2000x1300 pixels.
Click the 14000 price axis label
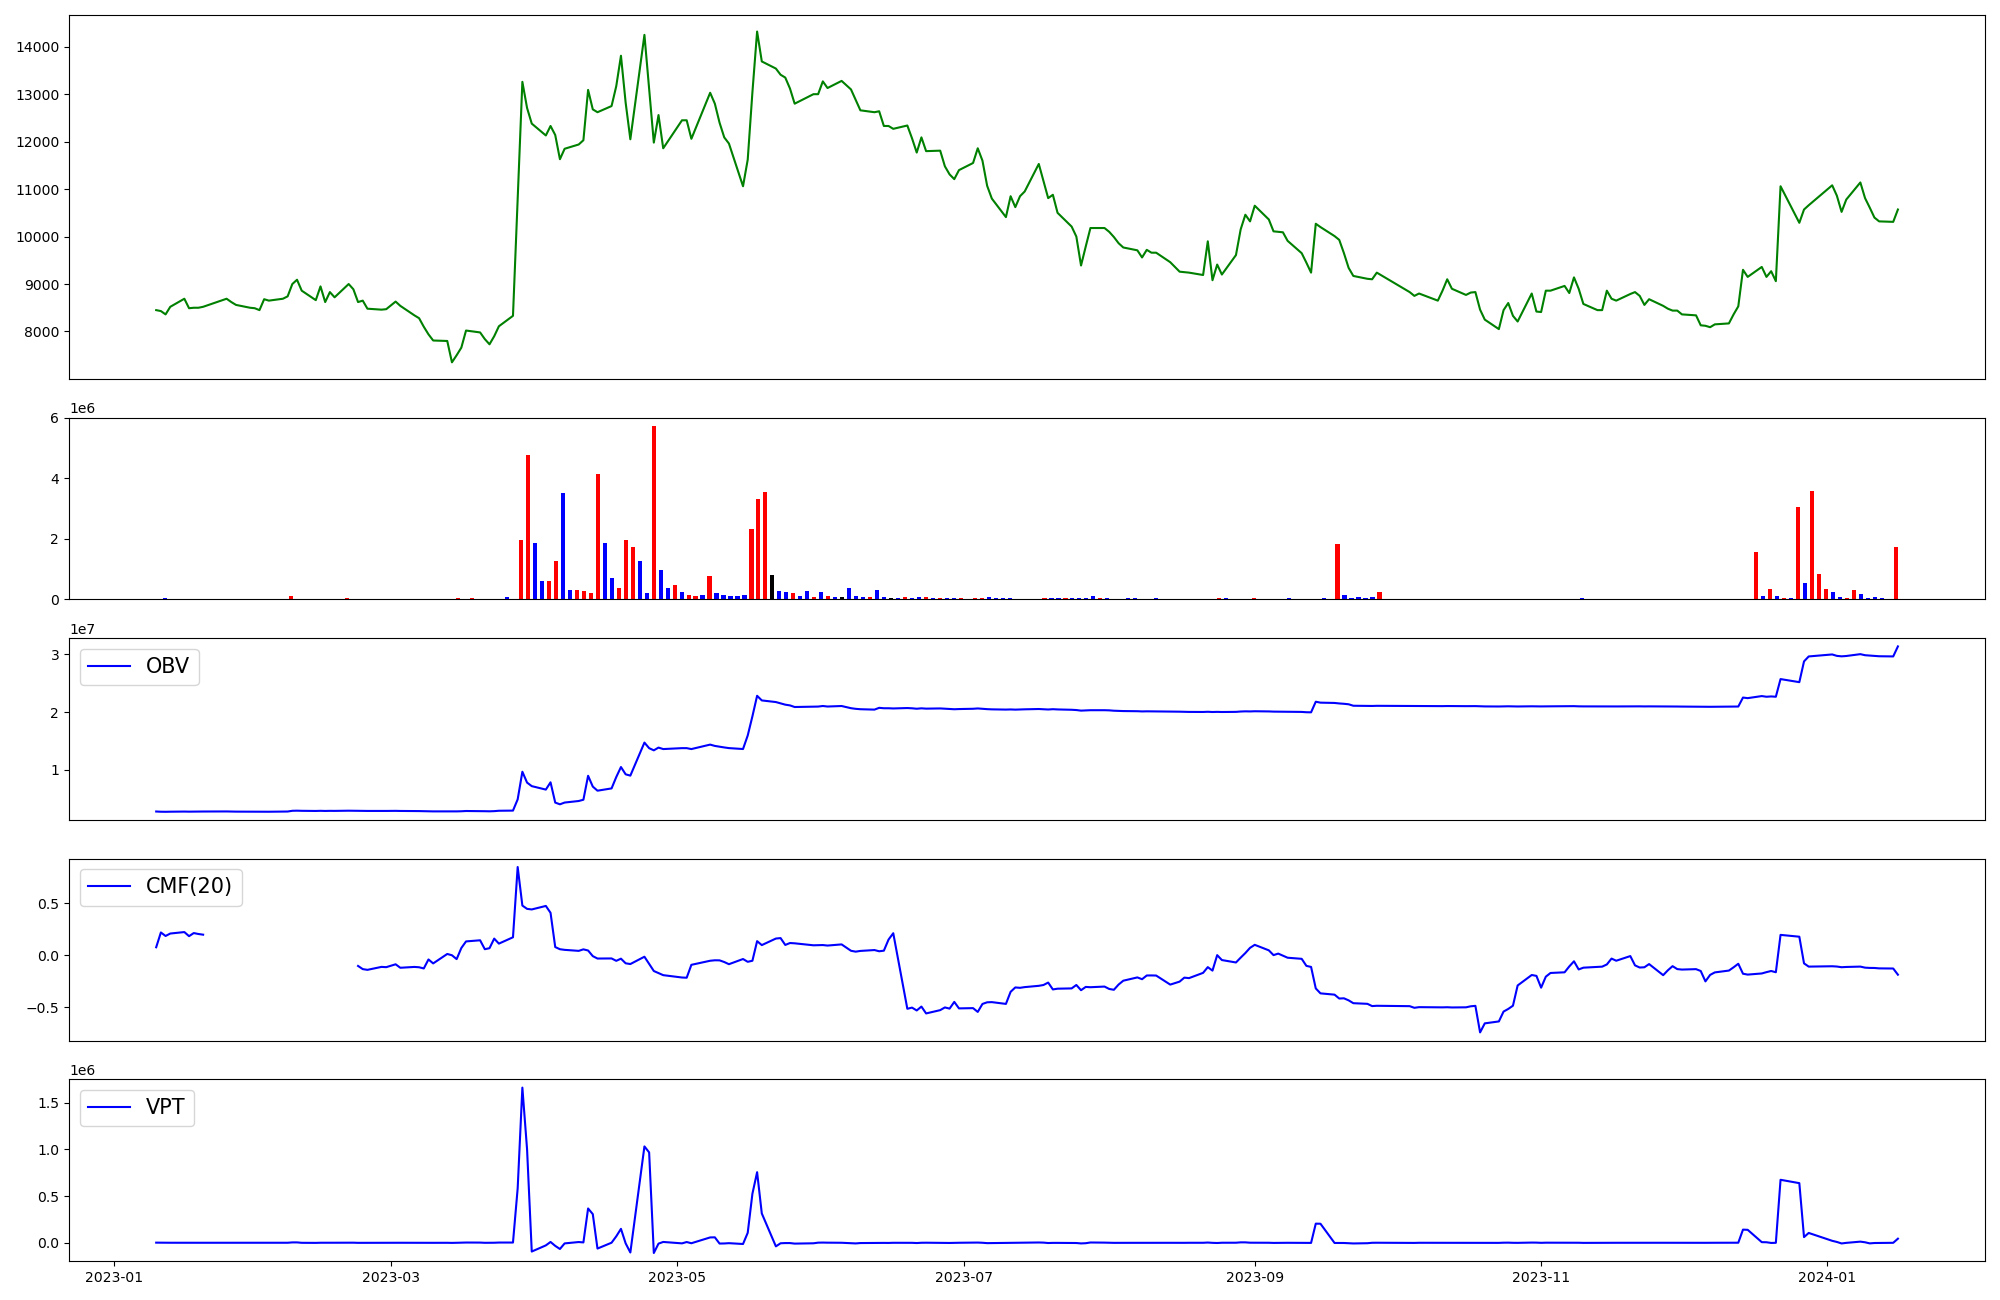pos(36,47)
